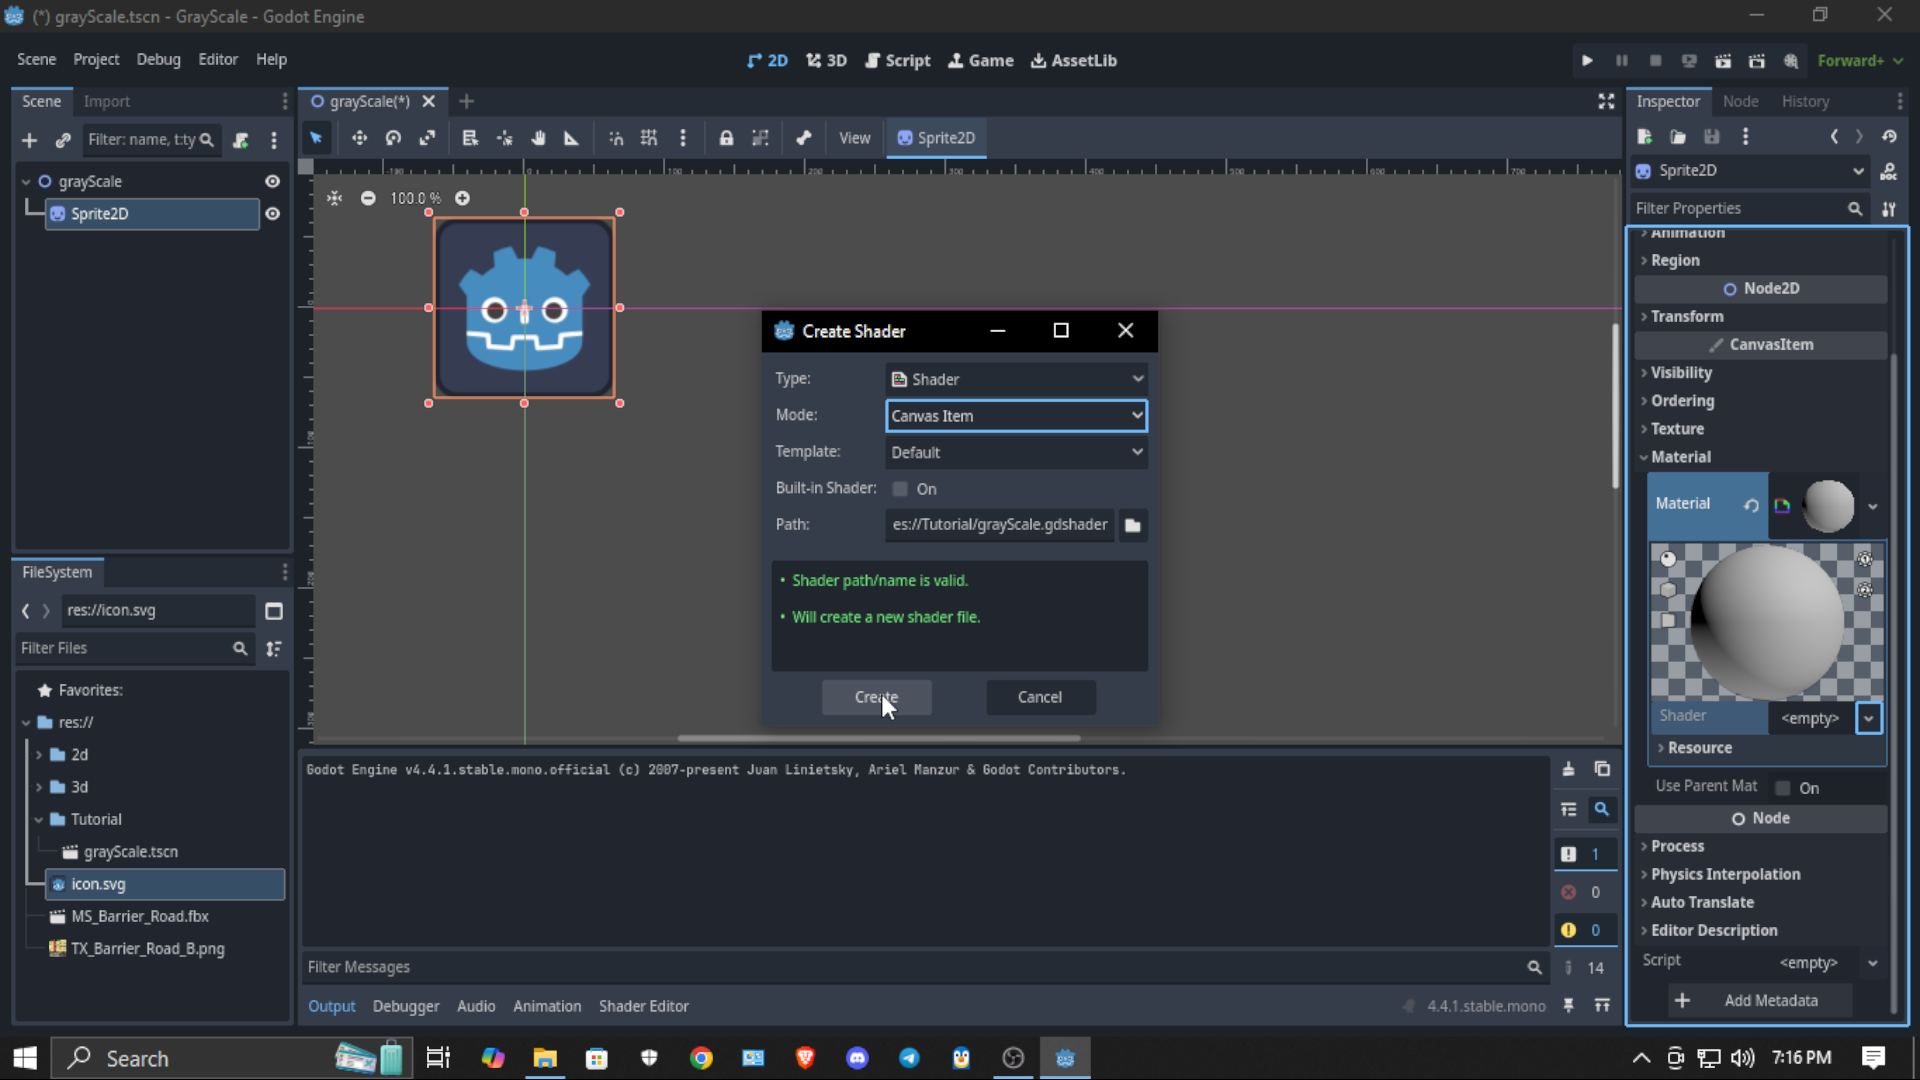This screenshot has width=1920, height=1080.
Task: Select the Move mode tool
Action: (359, 138)
